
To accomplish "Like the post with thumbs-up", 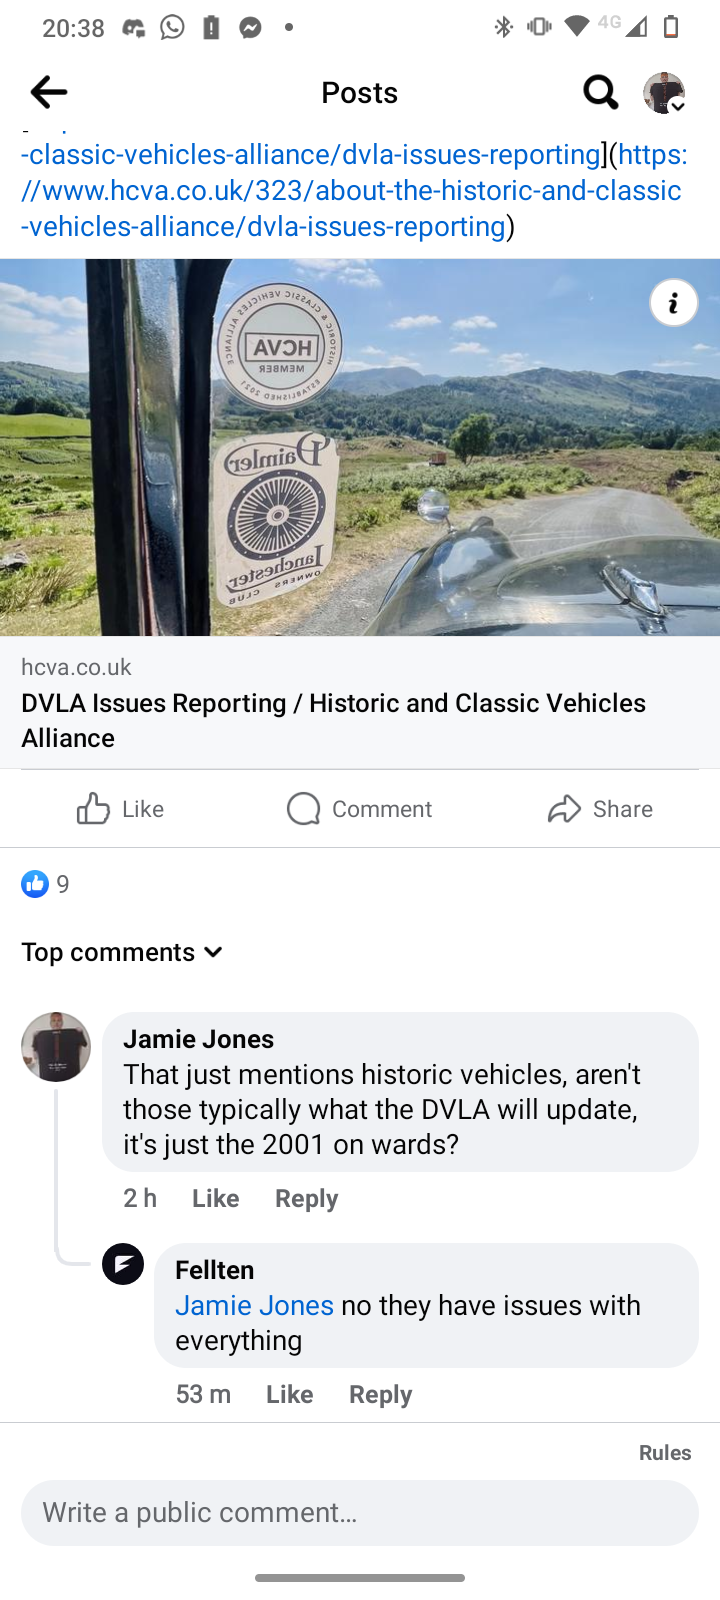I will click(x=120, y=809).
